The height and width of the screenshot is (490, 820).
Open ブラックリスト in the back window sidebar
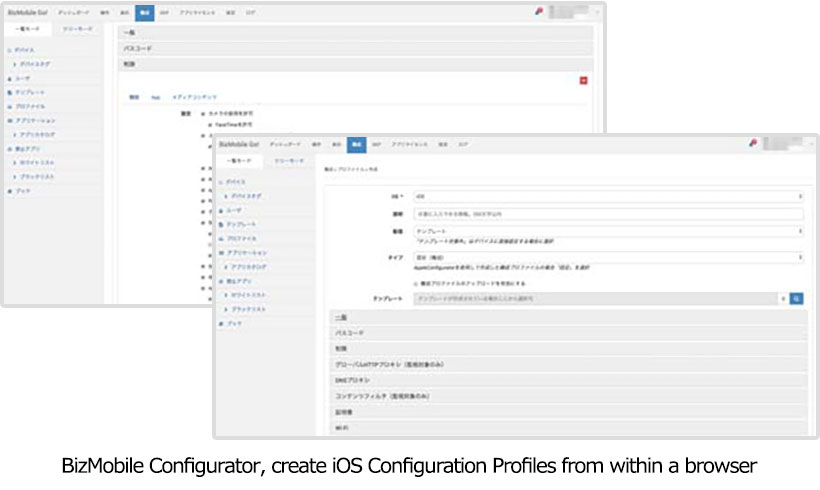coord(37,177)
